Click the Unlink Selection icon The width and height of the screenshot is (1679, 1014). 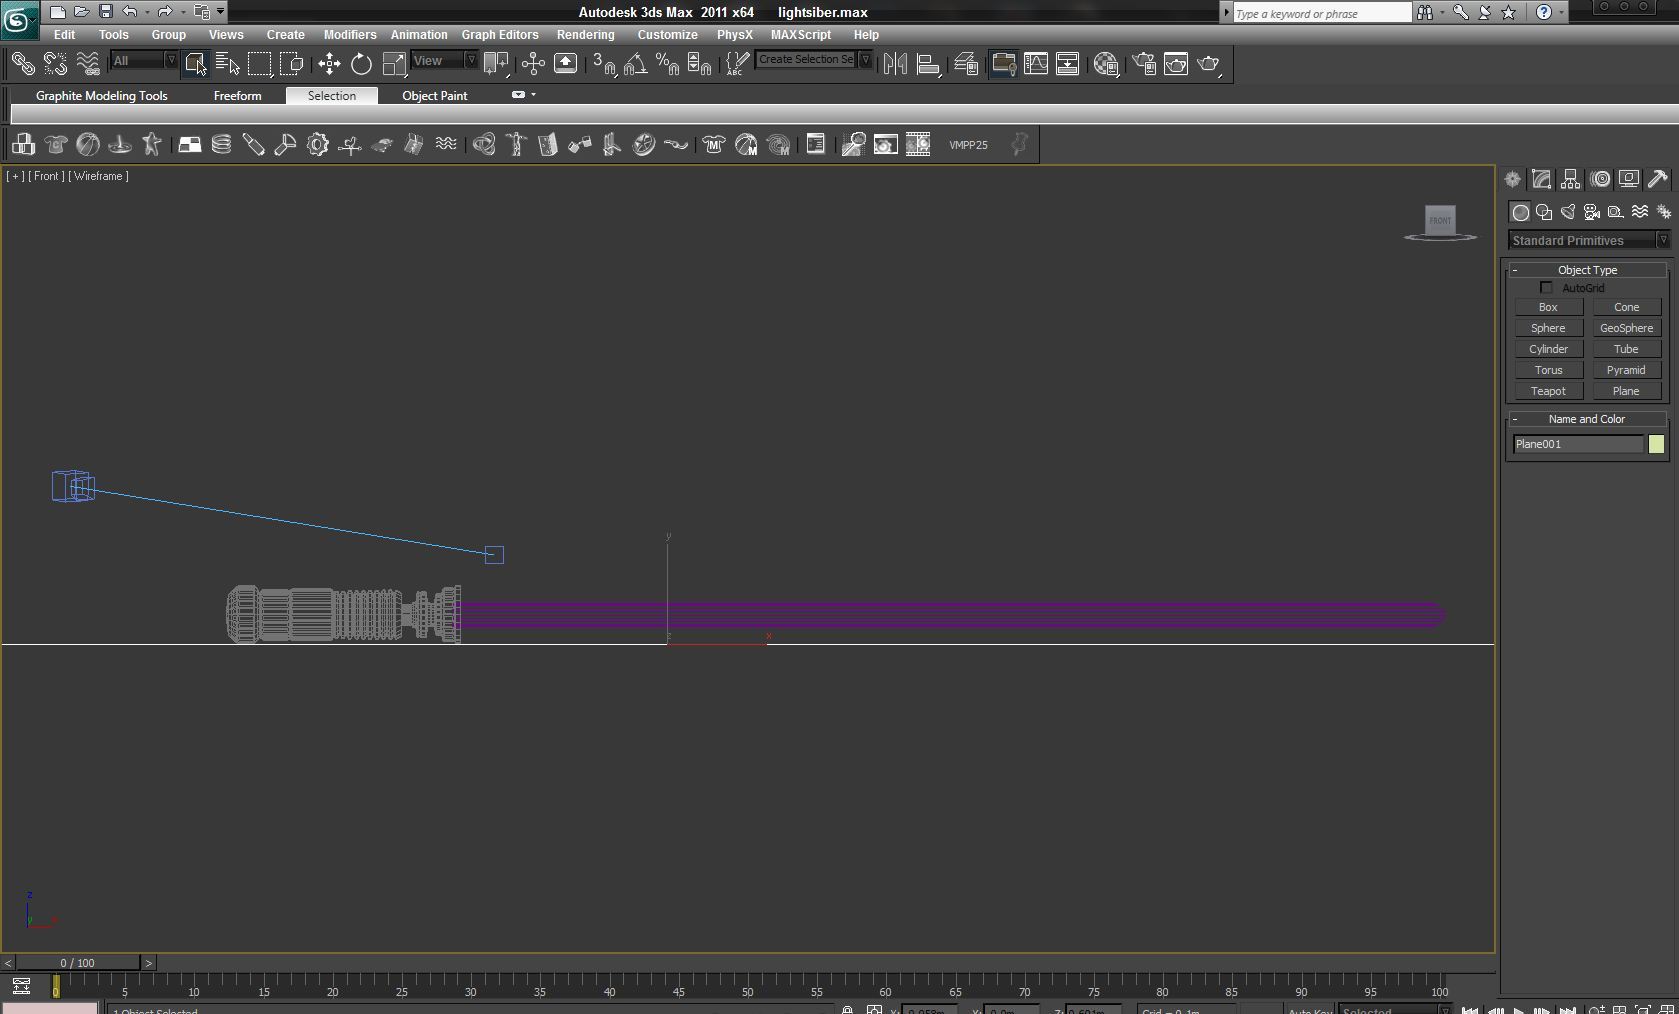tap(55, 64)
